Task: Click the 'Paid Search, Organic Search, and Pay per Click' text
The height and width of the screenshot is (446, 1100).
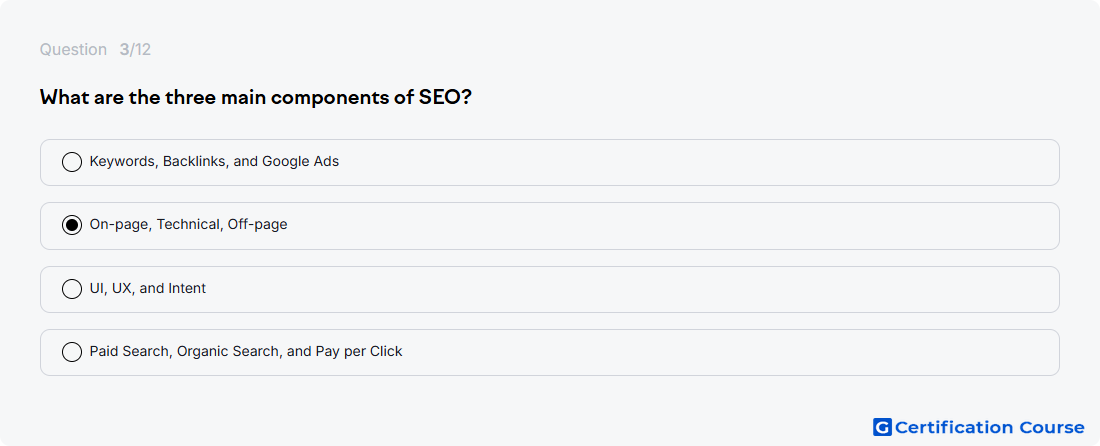Action: (246, 352)
